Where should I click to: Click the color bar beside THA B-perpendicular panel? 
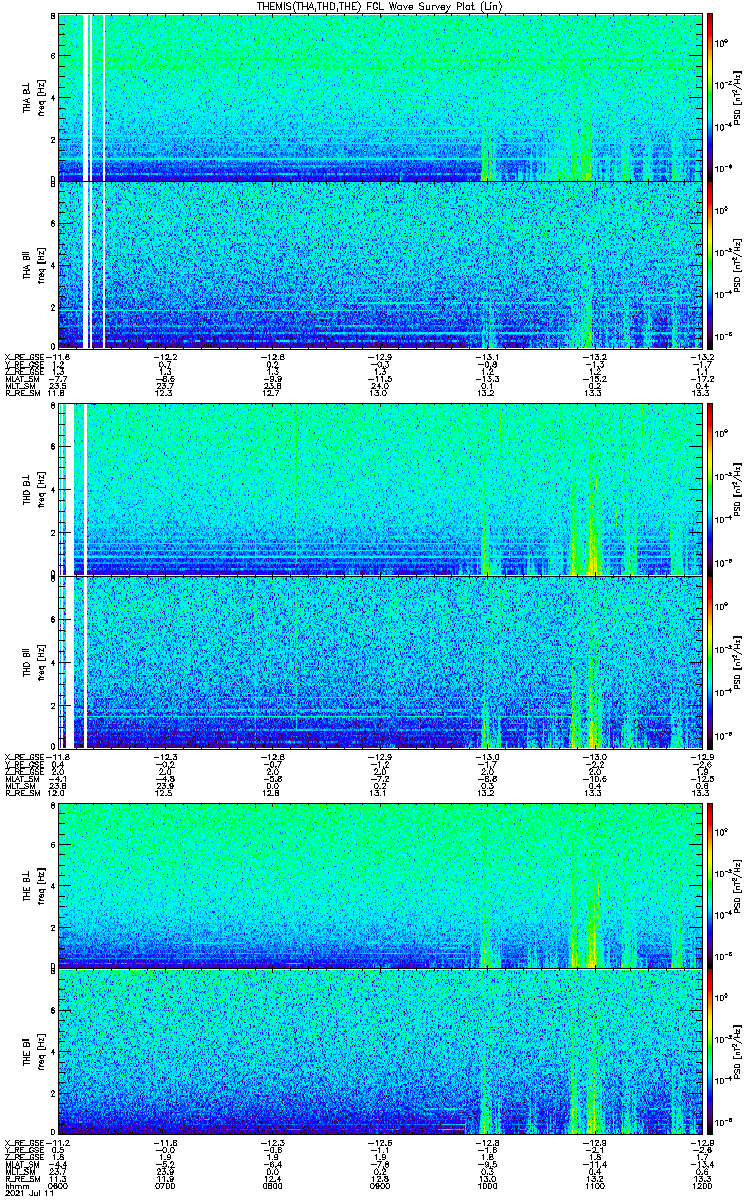(x=710, y=97)
